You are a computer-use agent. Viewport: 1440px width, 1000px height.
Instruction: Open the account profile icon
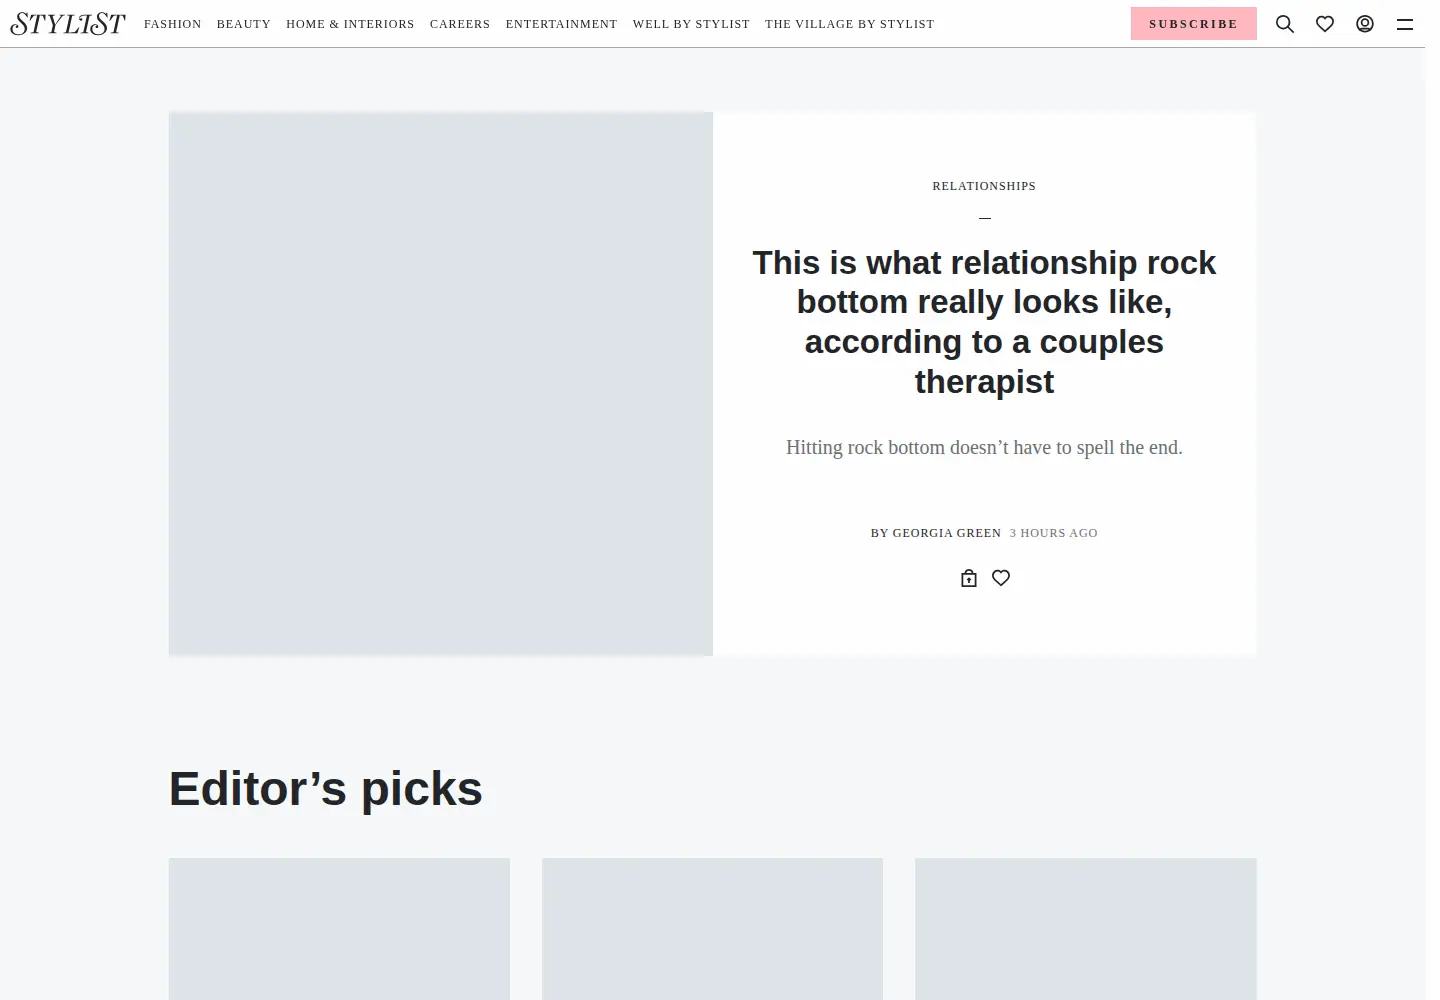click(x=1365, y=24)
